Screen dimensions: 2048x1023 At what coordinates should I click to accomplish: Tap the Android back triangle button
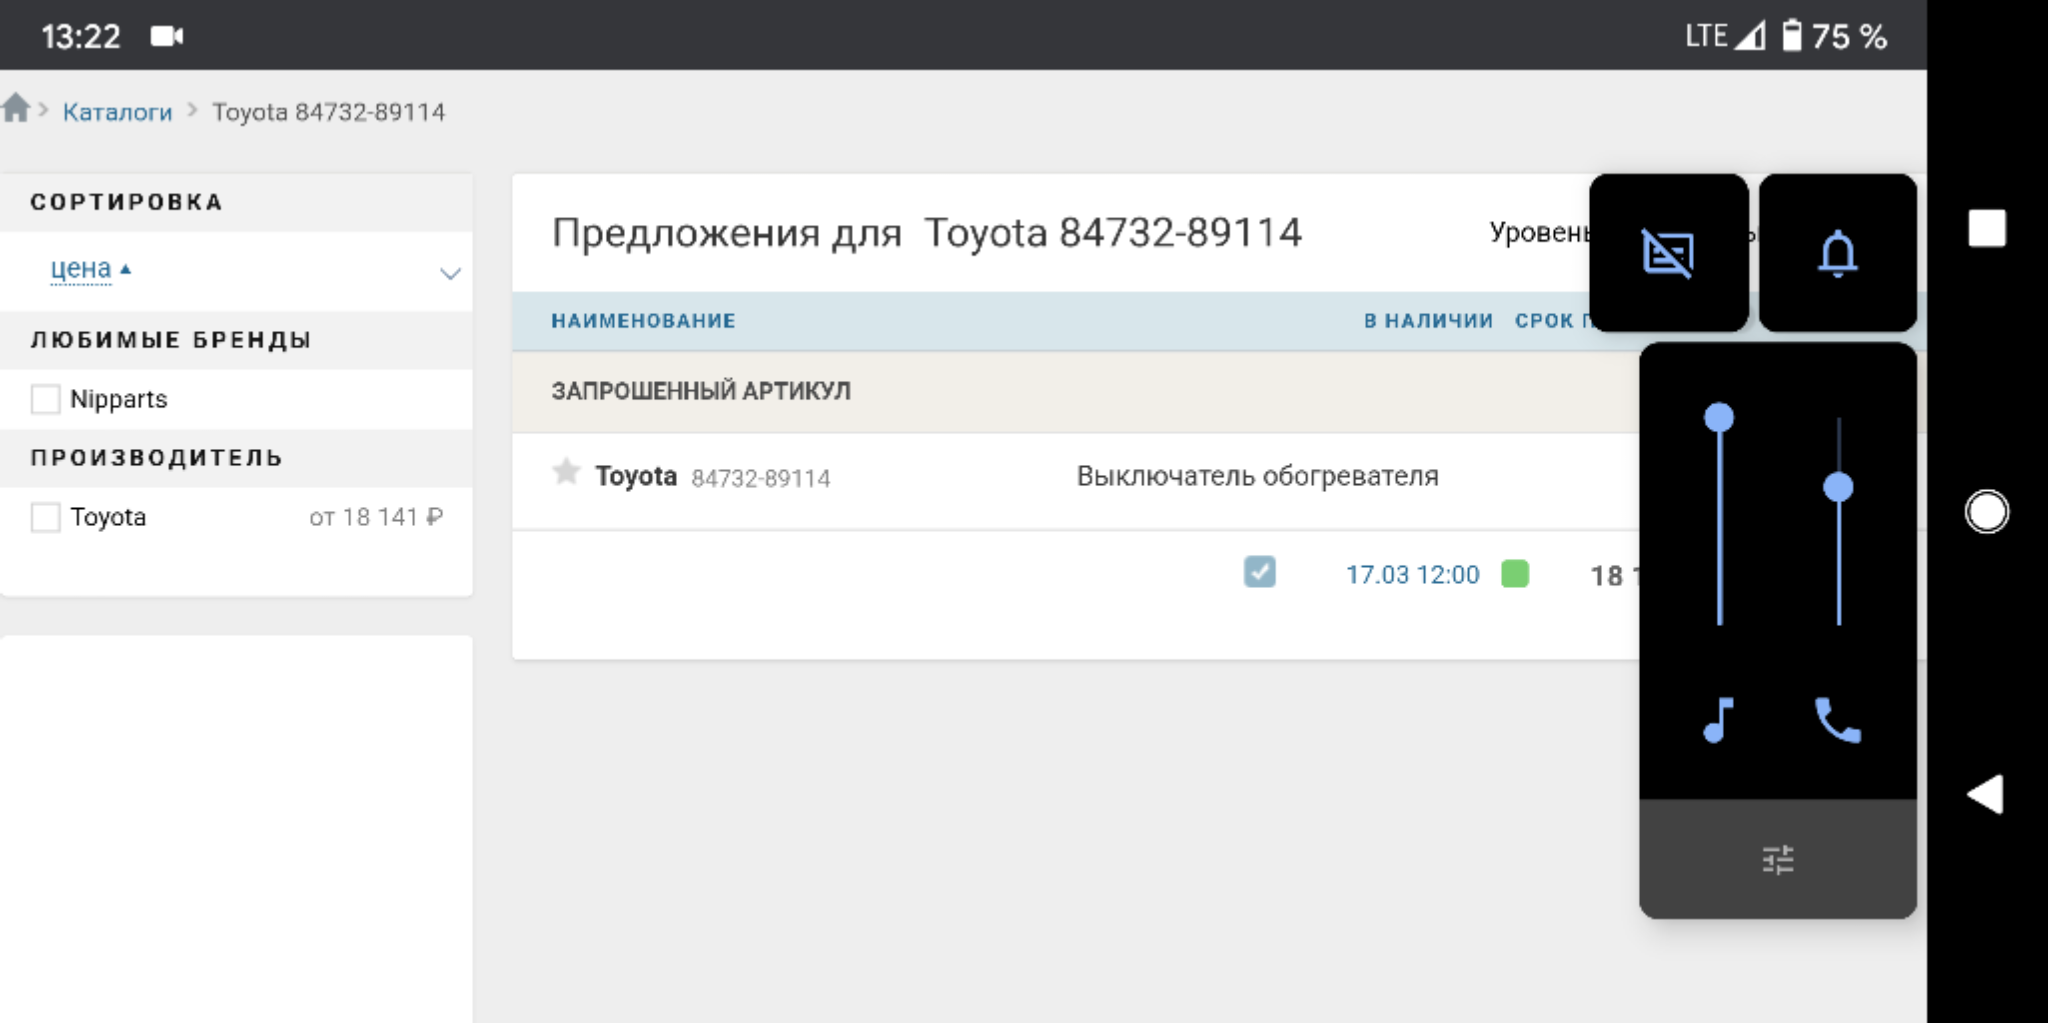[1986, 795]
